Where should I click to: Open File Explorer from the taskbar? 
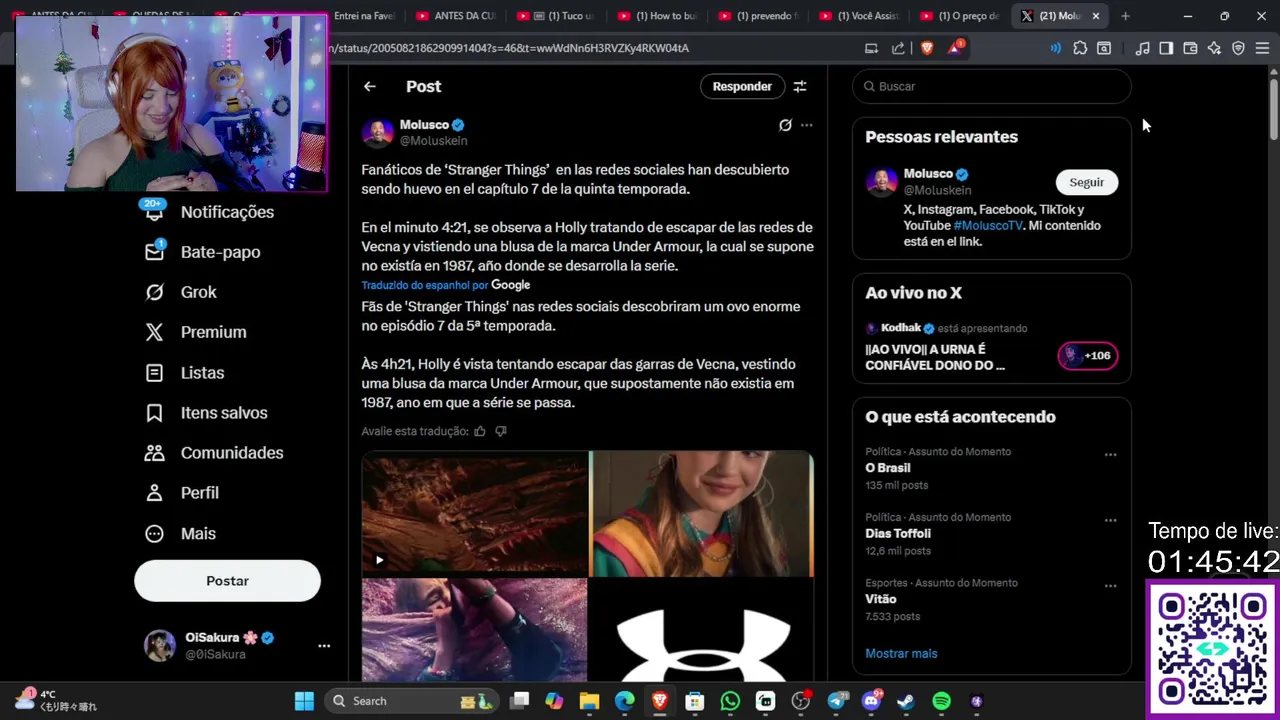(x=589, y=701)
